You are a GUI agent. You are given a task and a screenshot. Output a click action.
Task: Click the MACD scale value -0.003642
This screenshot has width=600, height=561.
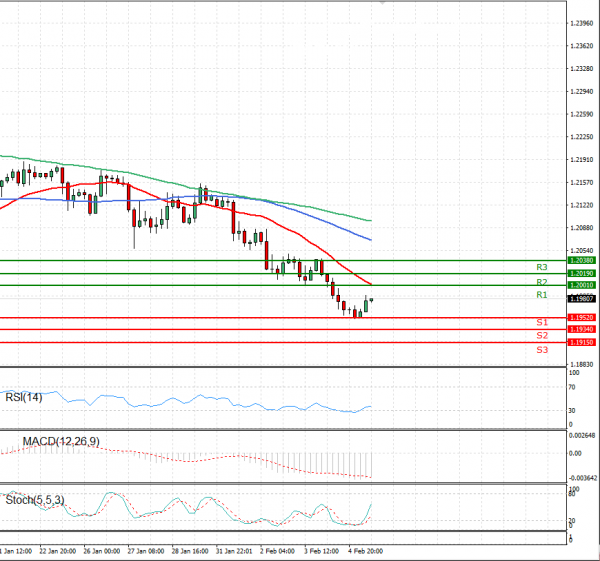pos(583,478)
